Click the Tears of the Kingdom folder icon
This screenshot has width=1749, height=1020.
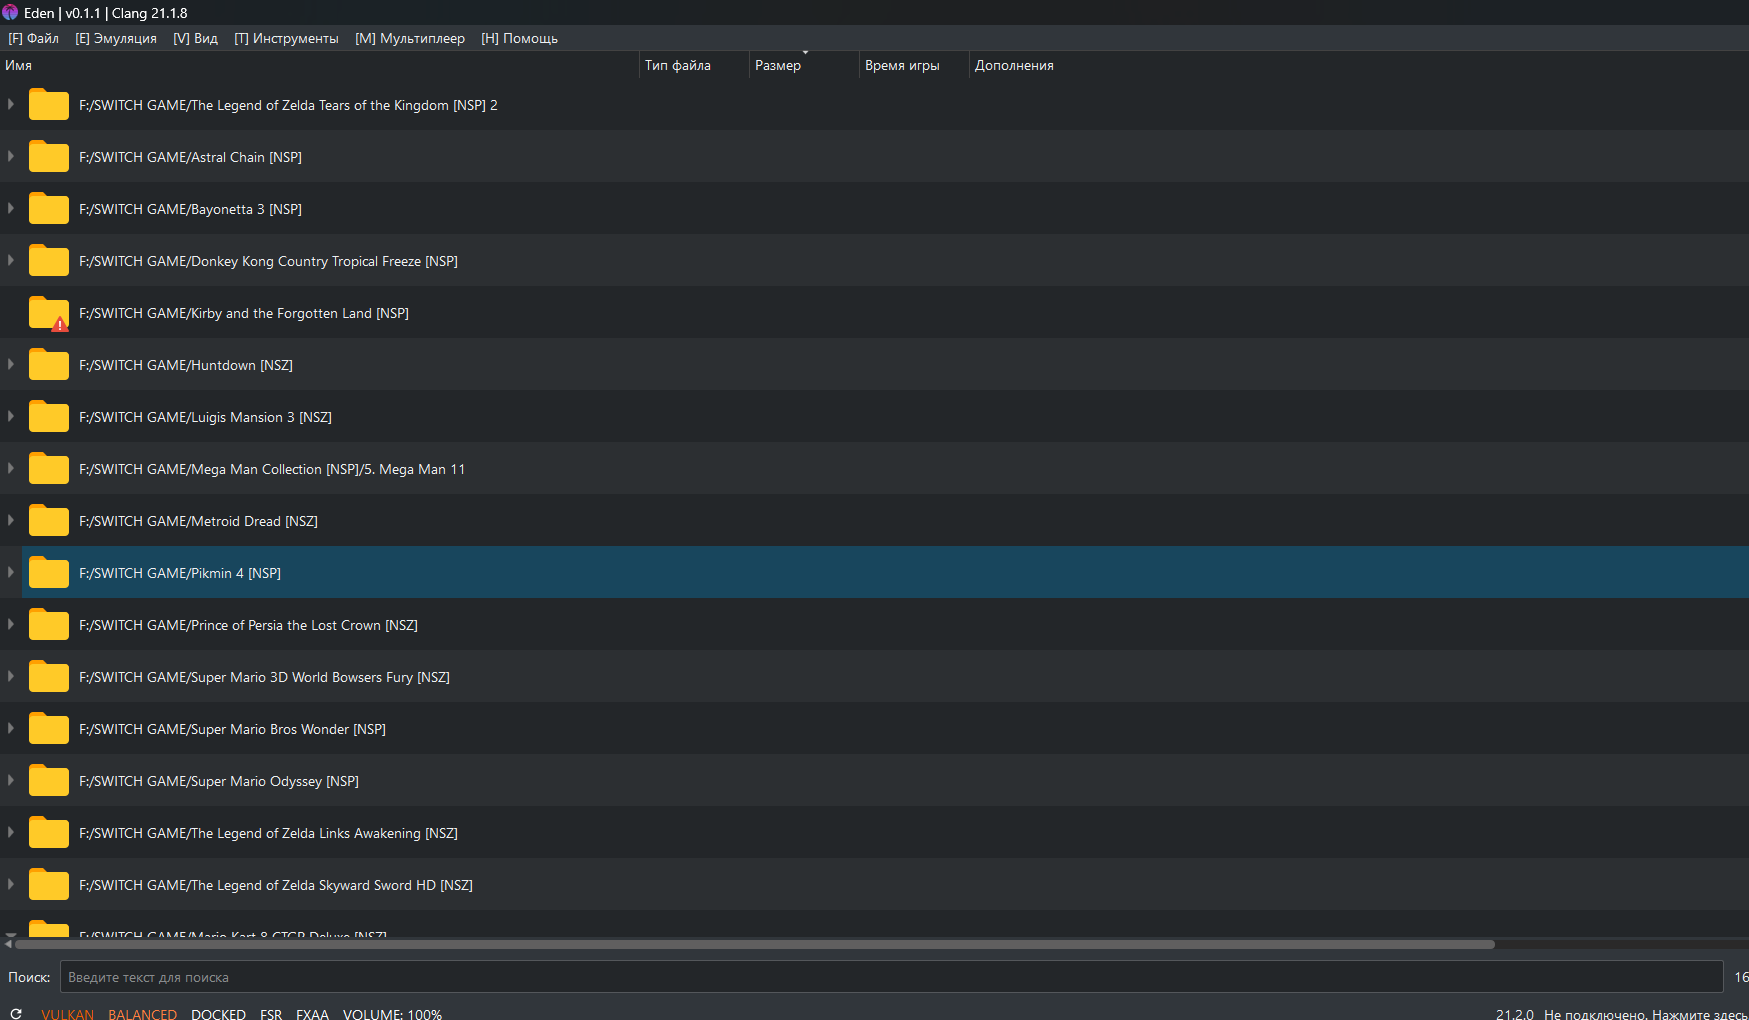(x=48, y=105)
